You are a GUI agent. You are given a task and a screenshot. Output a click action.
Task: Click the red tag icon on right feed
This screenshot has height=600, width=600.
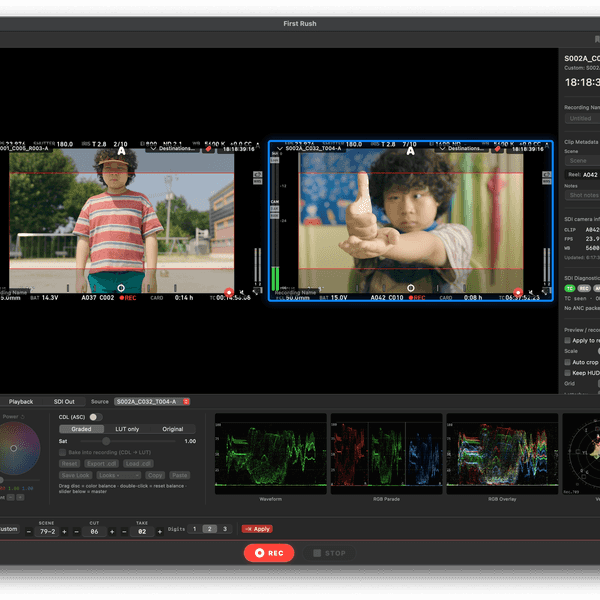pos(497,149)
